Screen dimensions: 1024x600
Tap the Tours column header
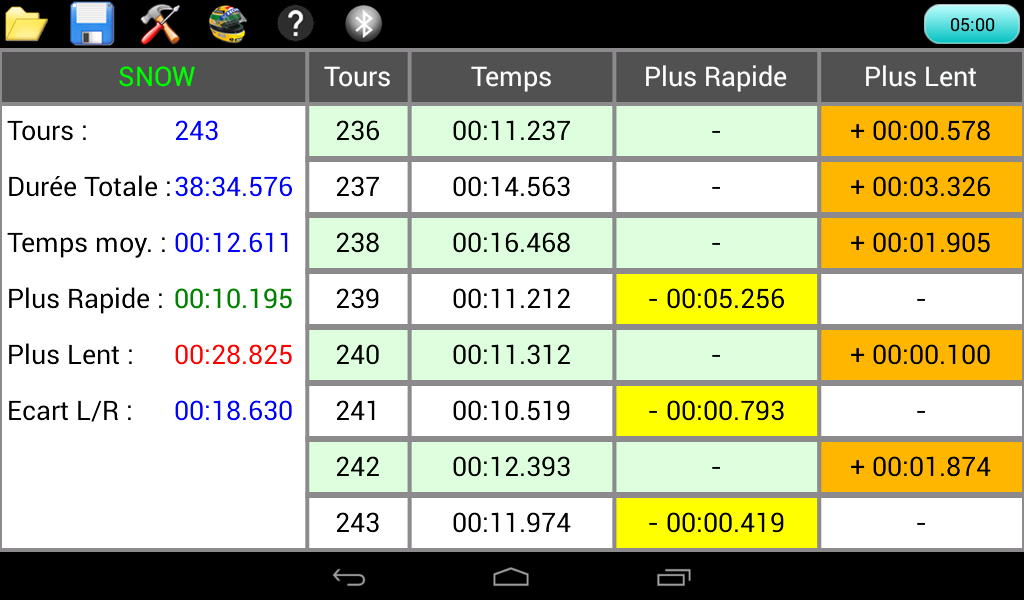point(358,77)
